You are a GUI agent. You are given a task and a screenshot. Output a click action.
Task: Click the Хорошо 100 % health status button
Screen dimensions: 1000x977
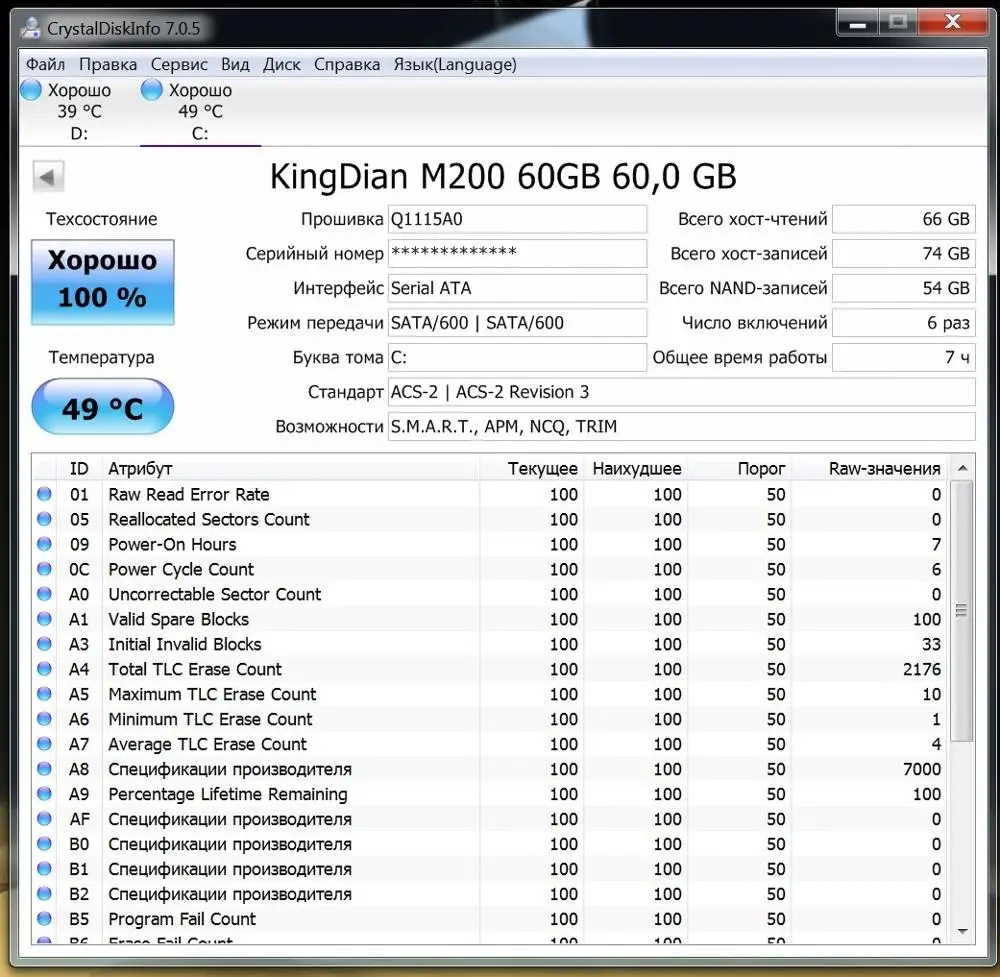coord(103,282)
